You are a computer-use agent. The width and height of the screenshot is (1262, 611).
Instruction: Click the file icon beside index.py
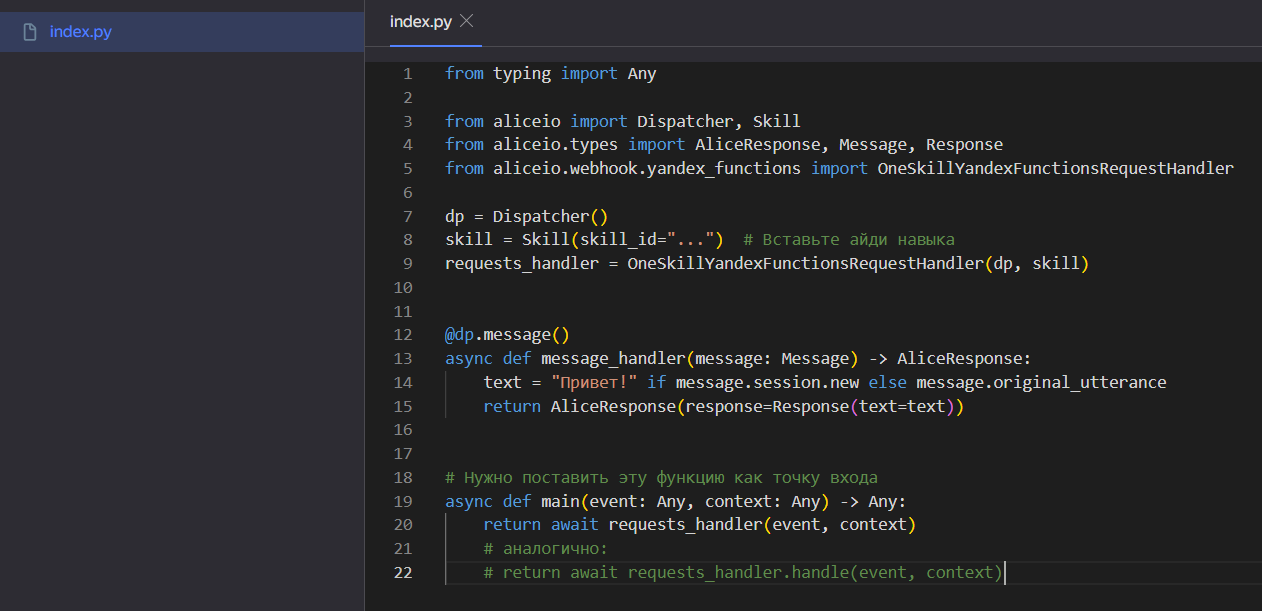(x=30, y=32)
